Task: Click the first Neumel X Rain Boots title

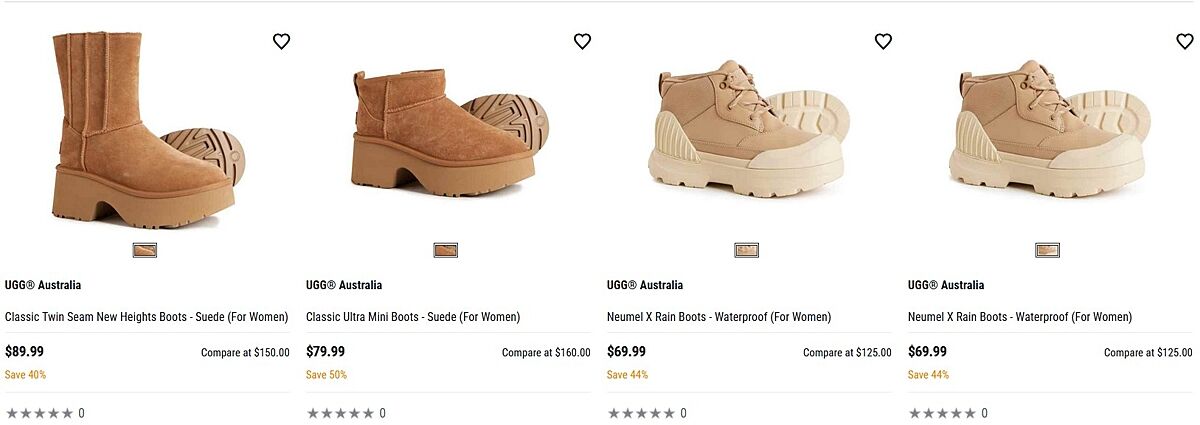Action: tap(719, 317)
